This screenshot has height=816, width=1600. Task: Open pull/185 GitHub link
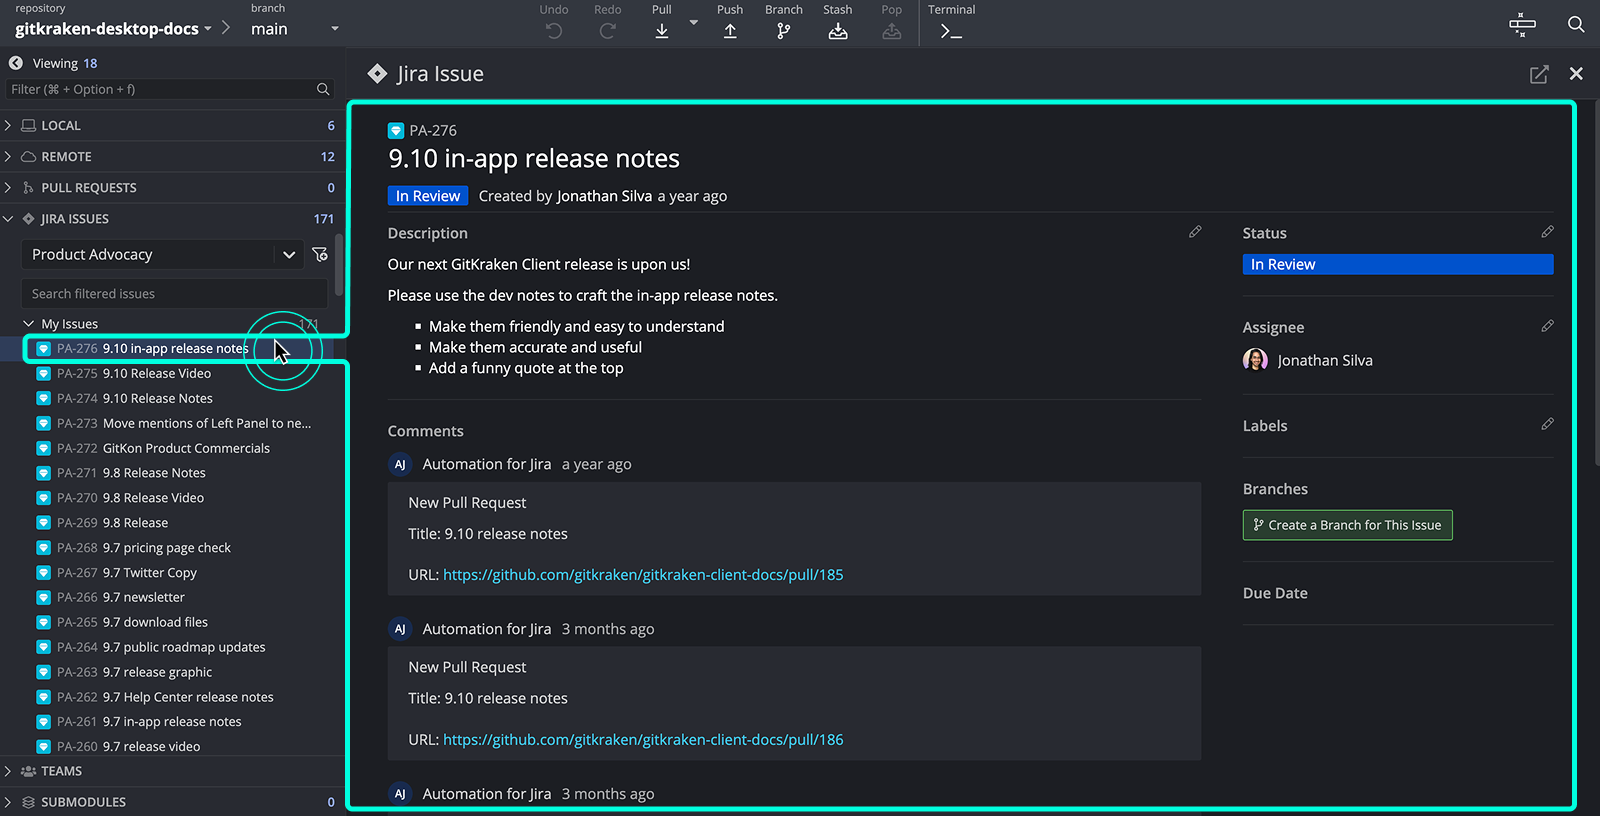tap(643, 575)
